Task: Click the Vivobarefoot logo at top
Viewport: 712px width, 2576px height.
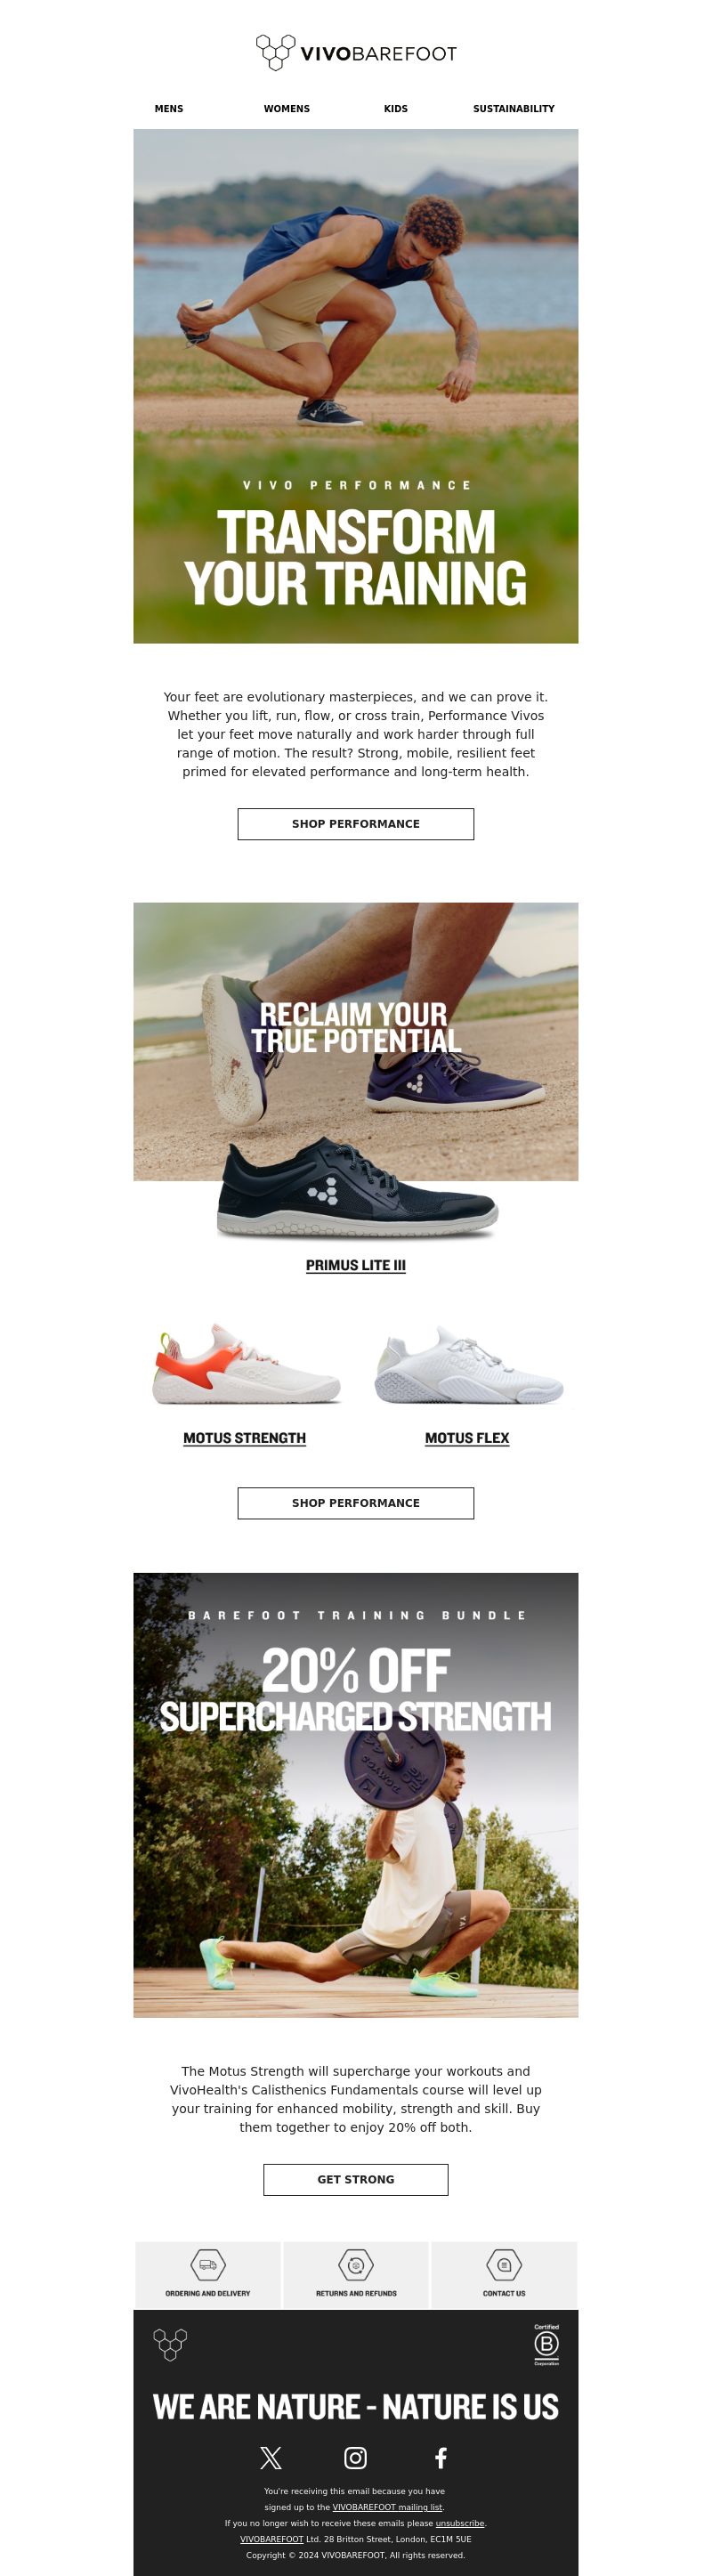Action: pos(356,53)
